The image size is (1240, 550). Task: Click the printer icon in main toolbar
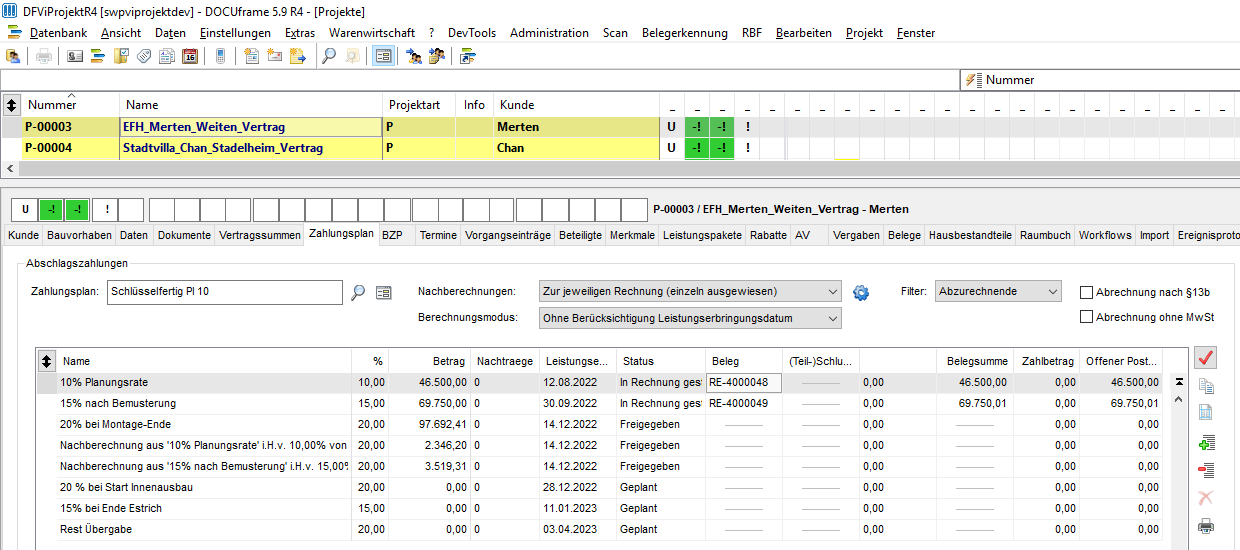click(x=44, y=56)
